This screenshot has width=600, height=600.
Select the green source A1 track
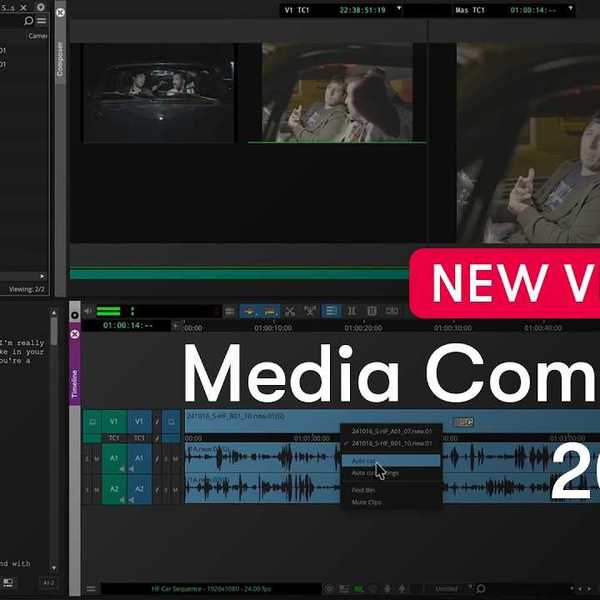click(x=114, y=458)
